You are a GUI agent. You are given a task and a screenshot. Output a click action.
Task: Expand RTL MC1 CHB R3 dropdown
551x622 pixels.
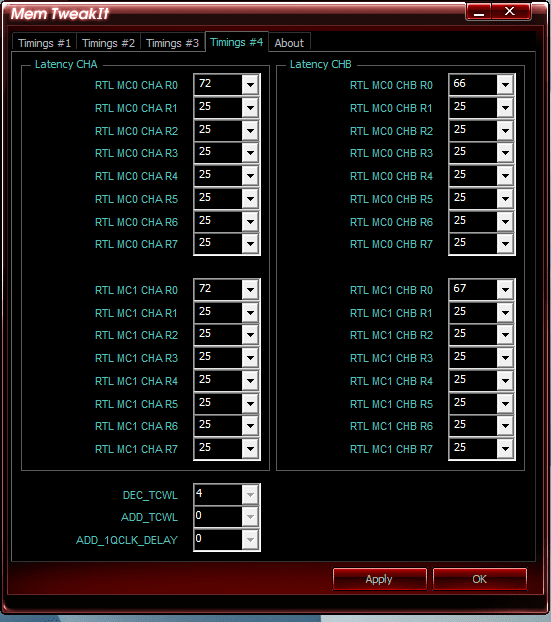pos(505,358)
